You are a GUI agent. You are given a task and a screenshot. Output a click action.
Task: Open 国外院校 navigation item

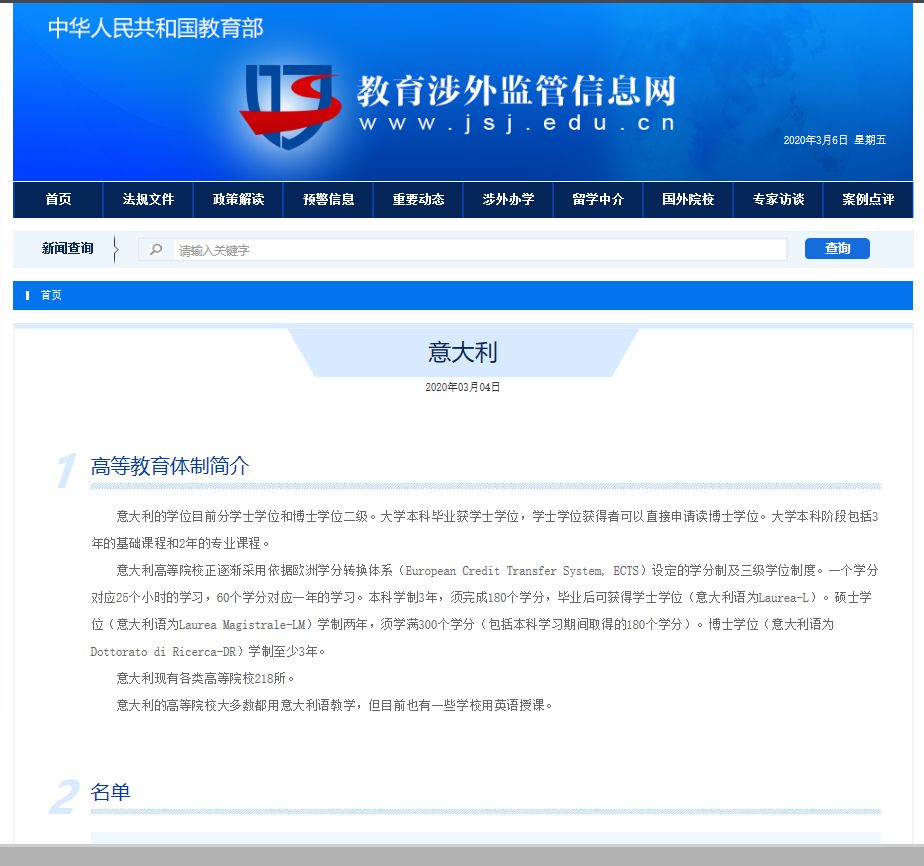[x=688, y=200]
